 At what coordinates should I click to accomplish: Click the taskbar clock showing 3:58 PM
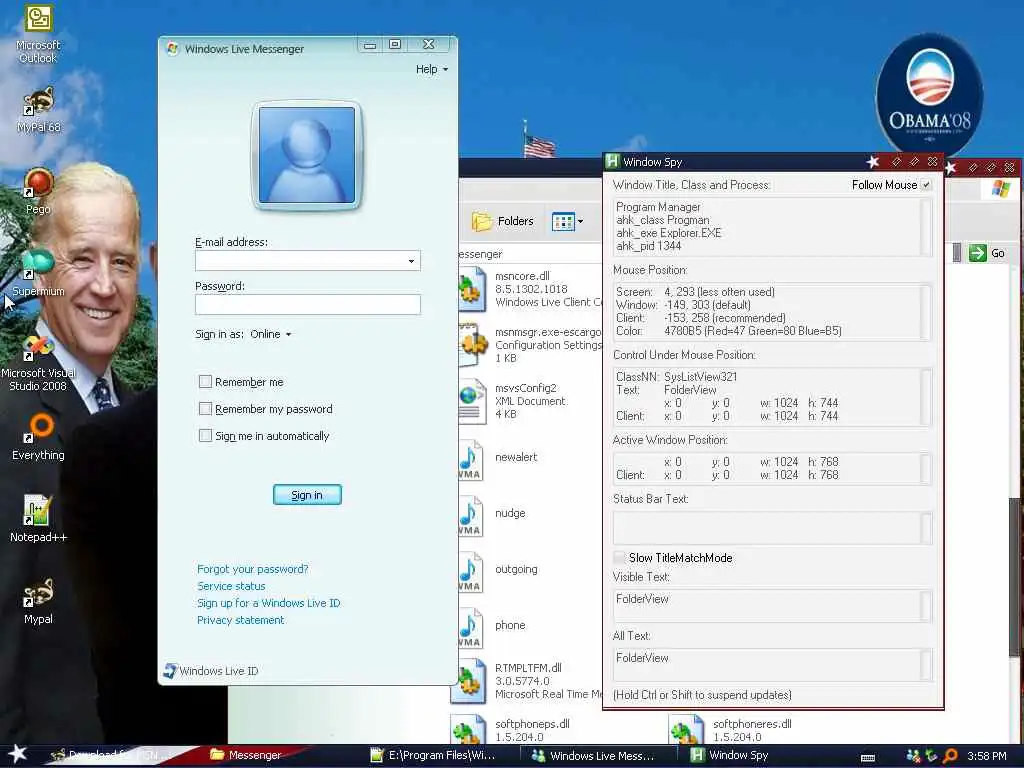point(987,756)
